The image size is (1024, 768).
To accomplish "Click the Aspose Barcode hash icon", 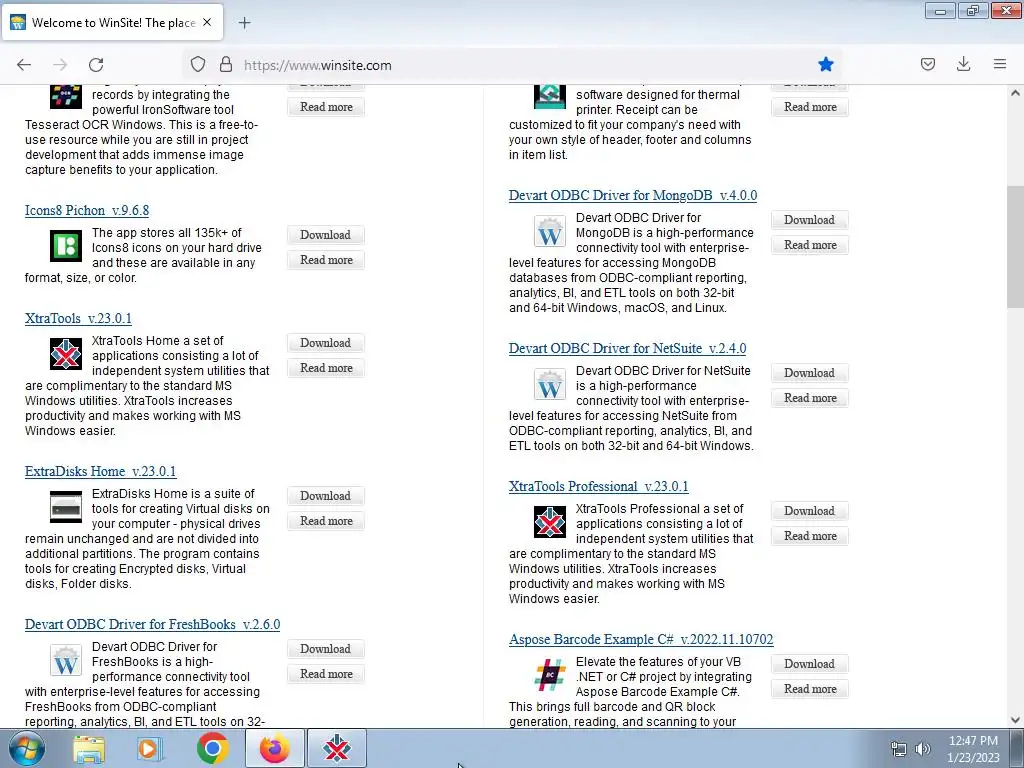I will 550,675.
